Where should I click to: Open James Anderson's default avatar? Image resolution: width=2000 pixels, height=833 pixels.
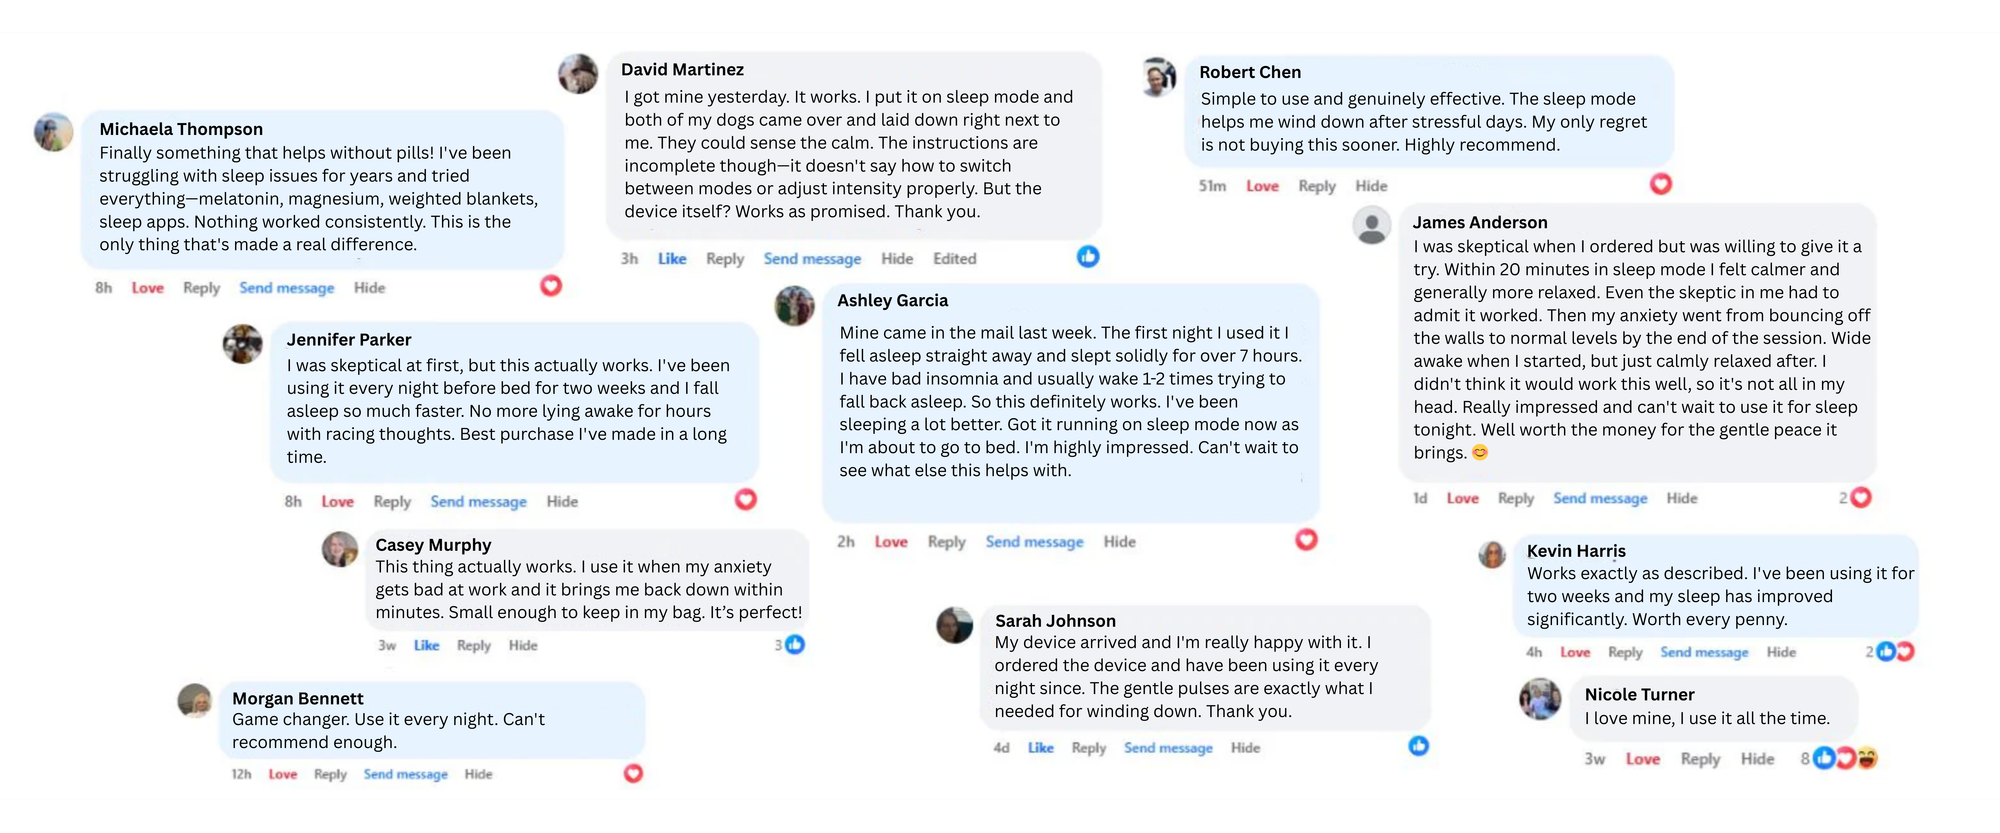click(1372, 225)
